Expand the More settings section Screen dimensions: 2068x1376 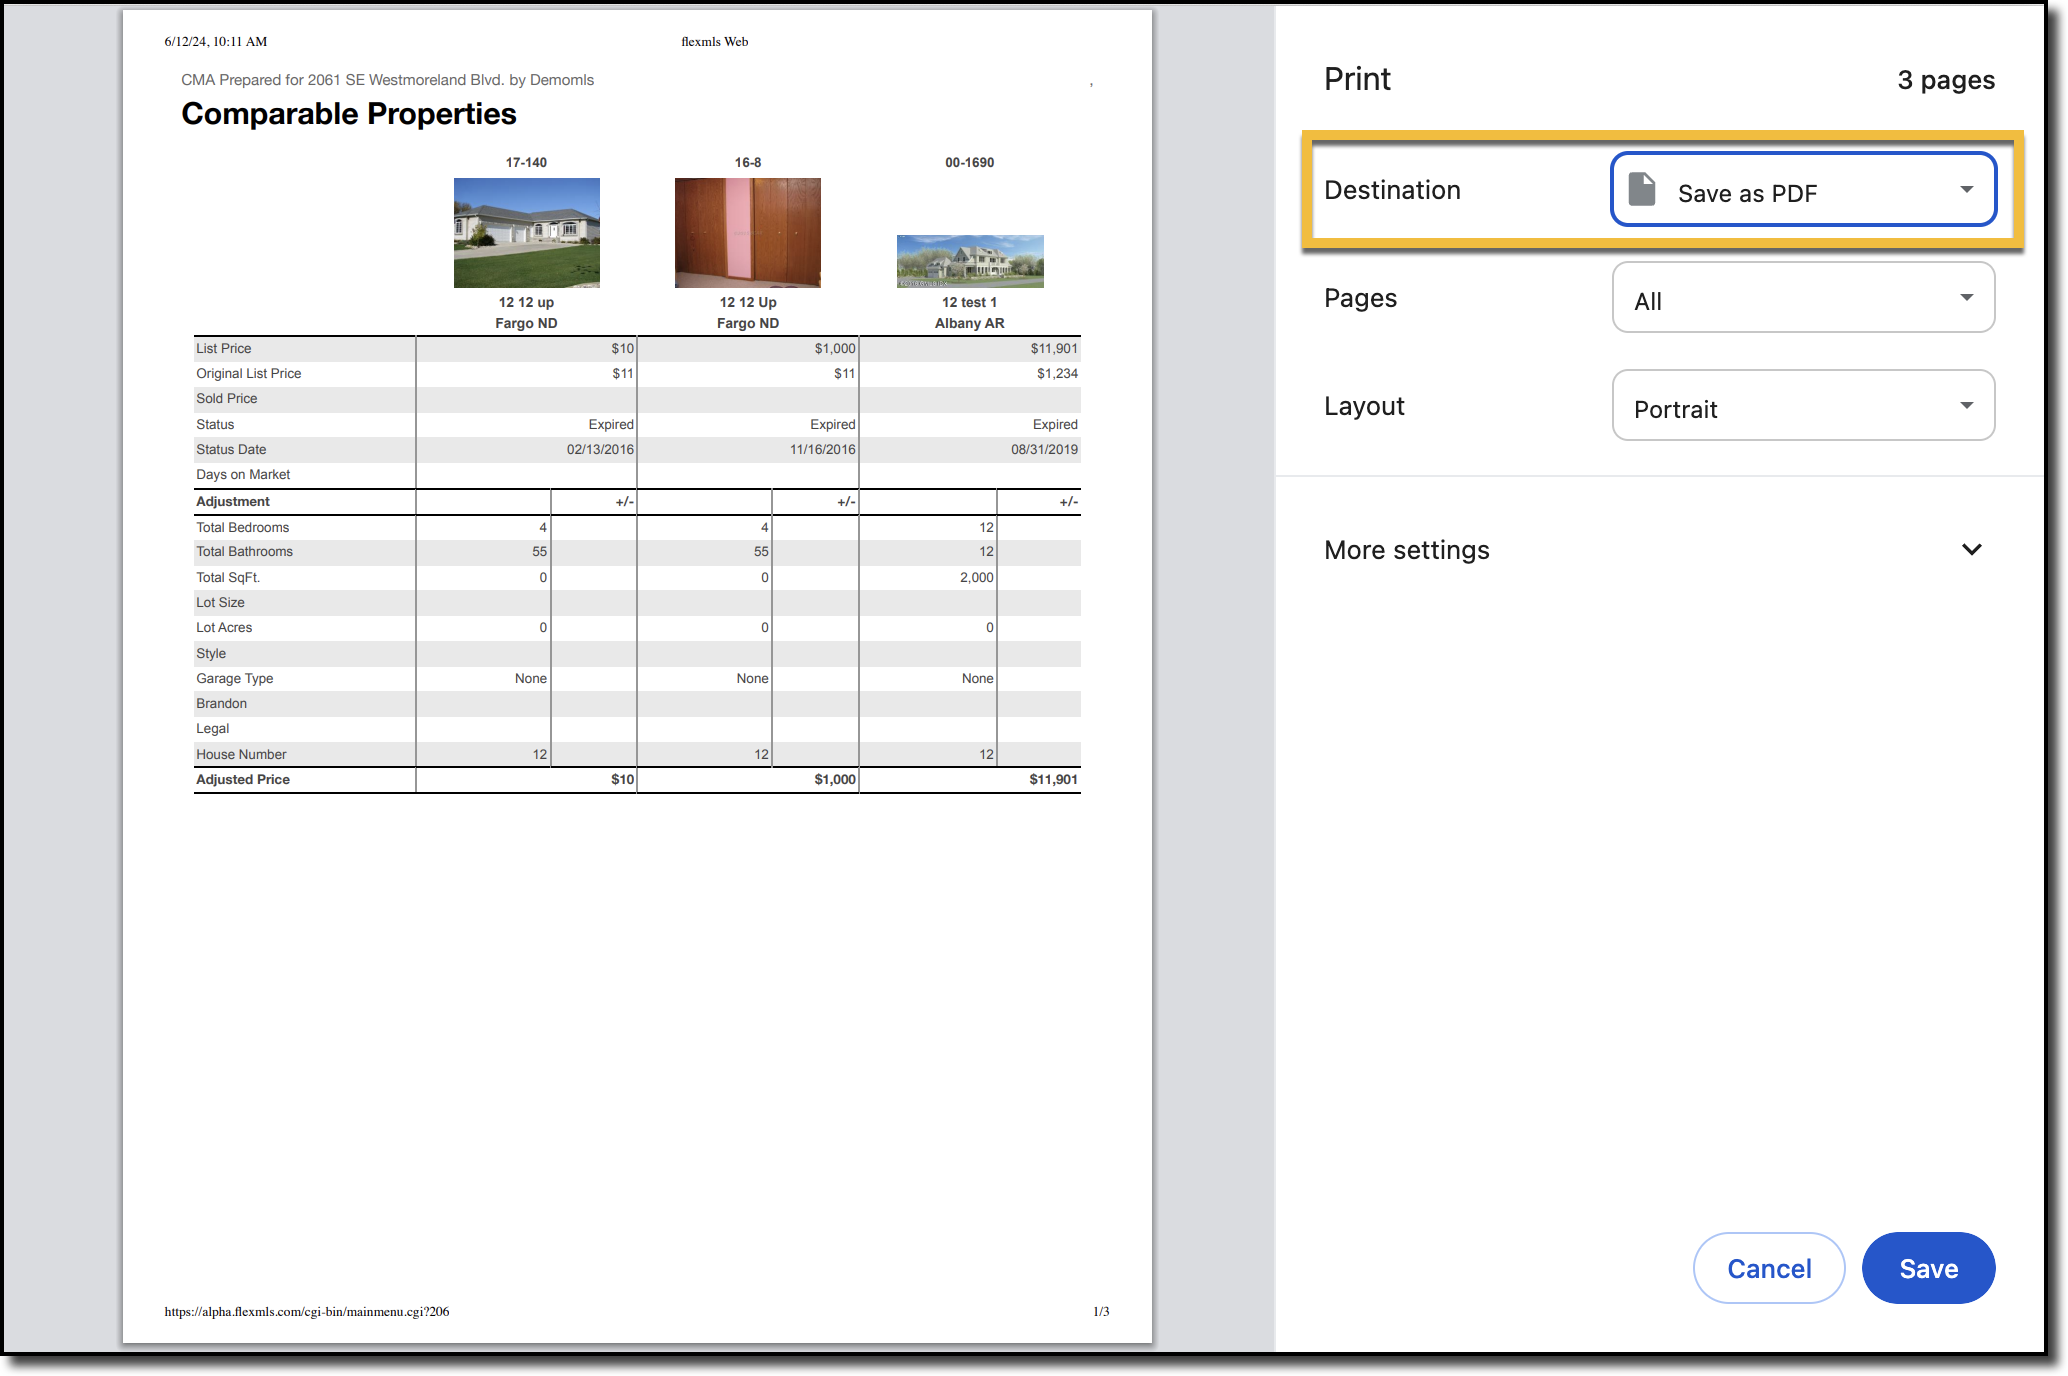(x=1407, y=549)
